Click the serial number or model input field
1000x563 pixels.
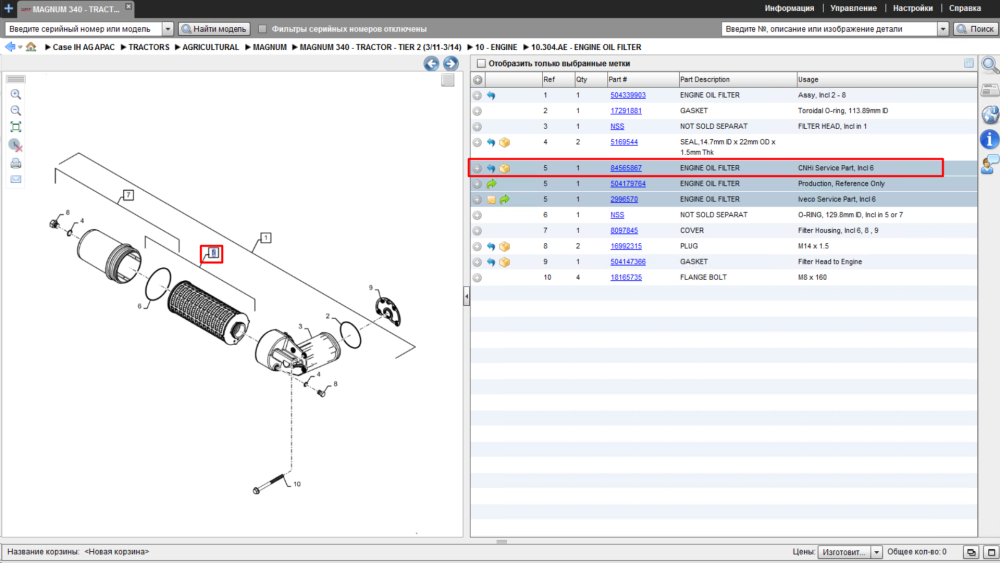83,29
